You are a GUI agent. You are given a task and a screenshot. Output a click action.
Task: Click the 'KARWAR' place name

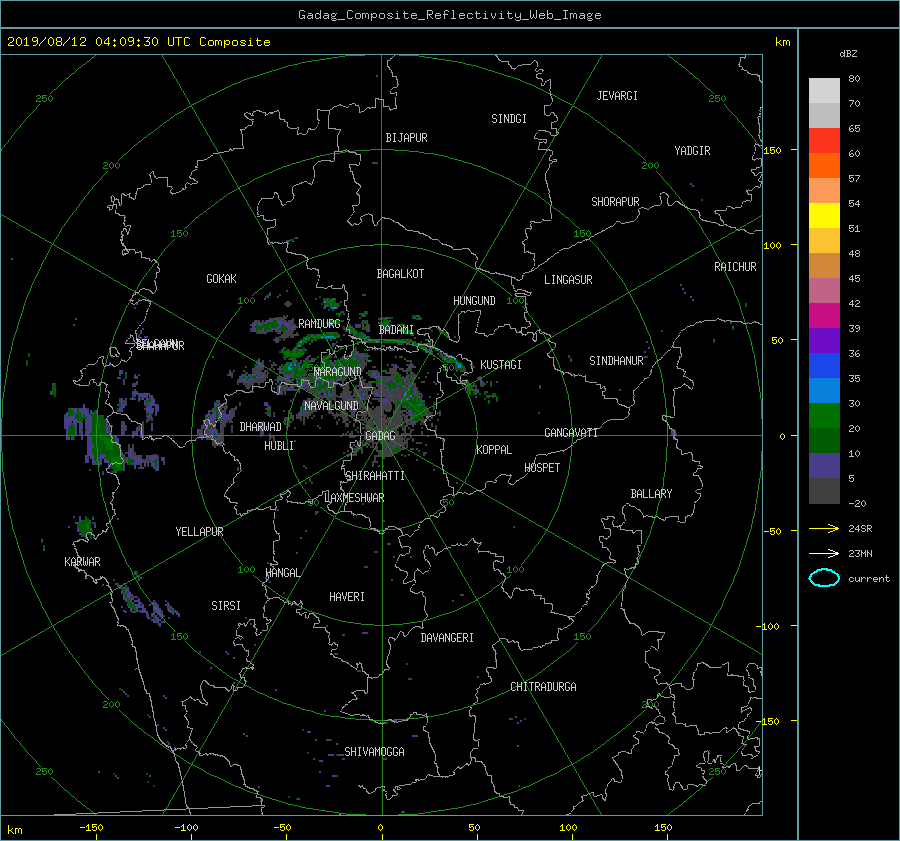[x=82, y=562]
